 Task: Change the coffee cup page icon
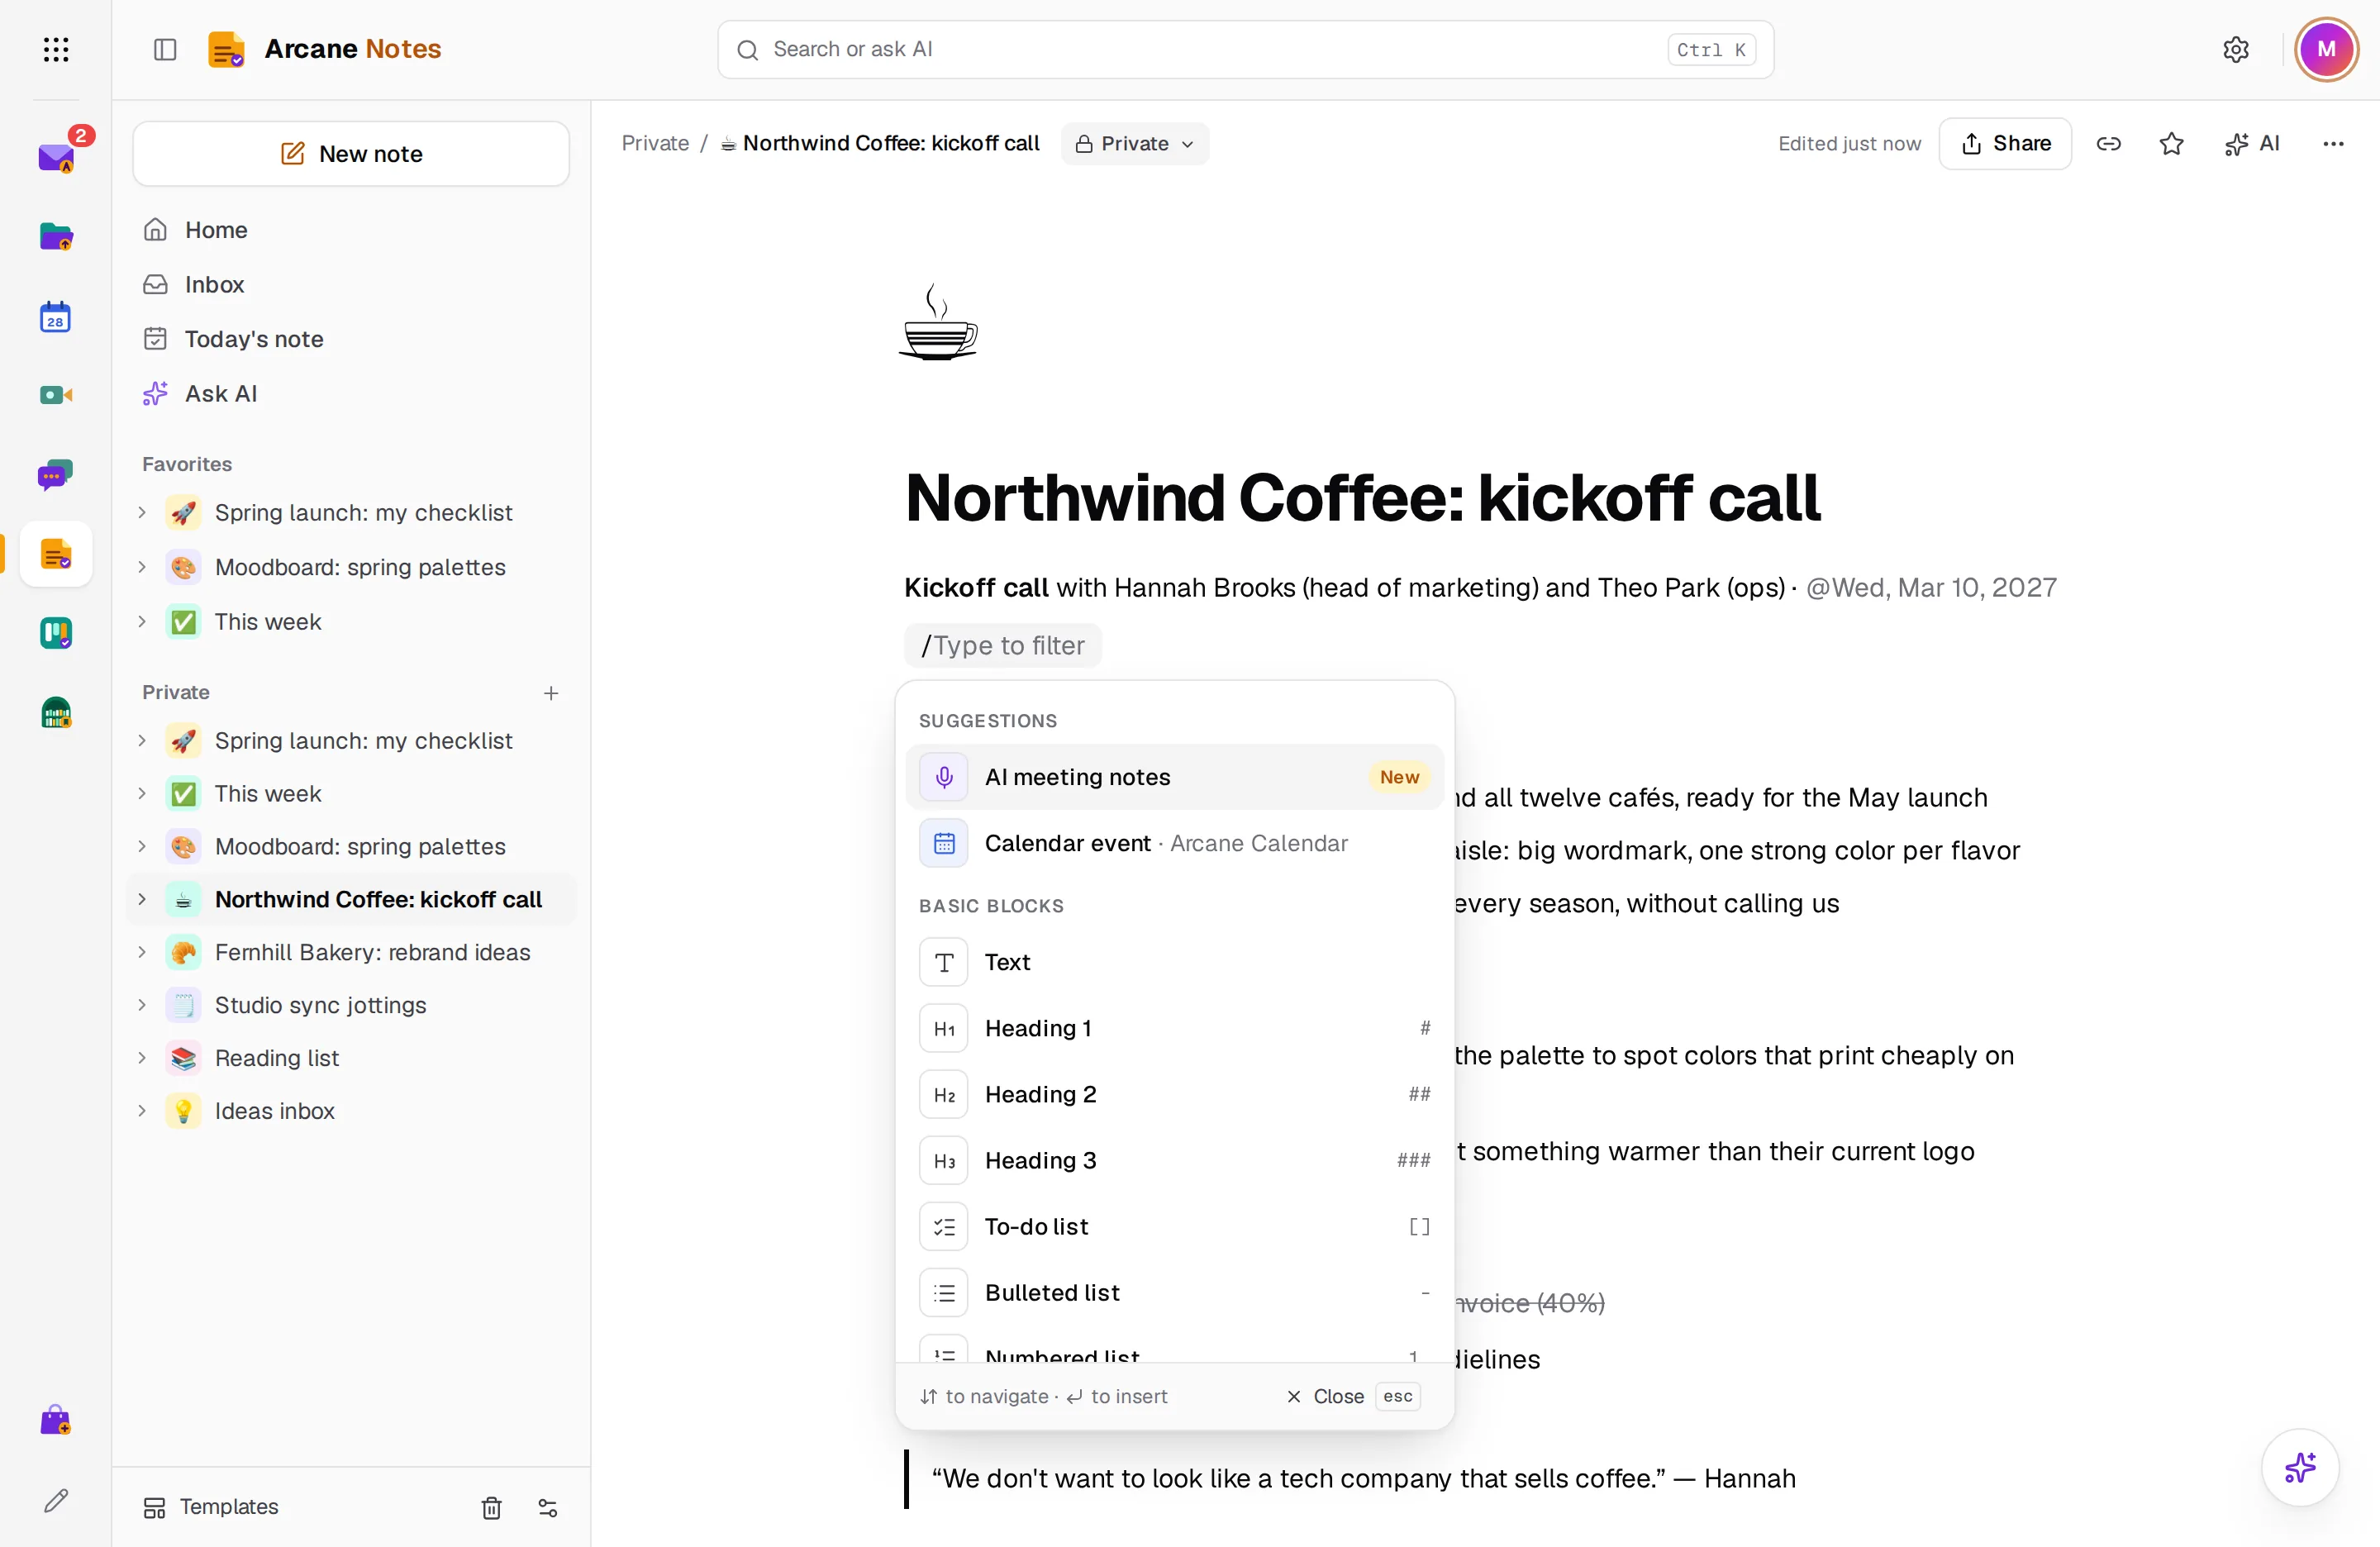point(938,323)
